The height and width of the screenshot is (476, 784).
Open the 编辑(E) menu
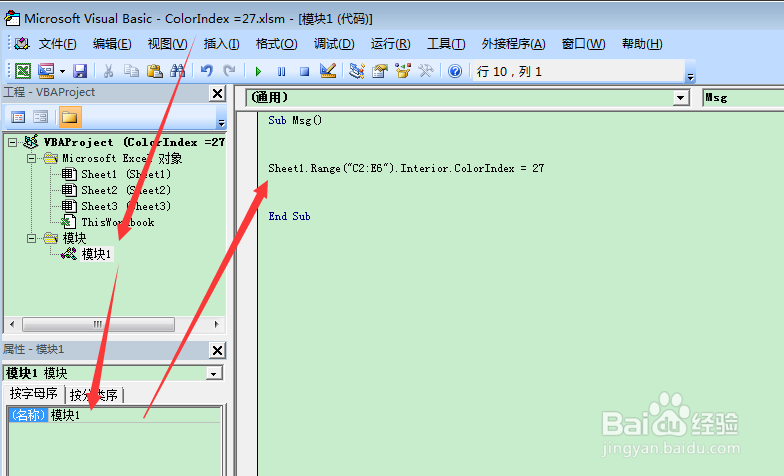[x=112, y=44]
